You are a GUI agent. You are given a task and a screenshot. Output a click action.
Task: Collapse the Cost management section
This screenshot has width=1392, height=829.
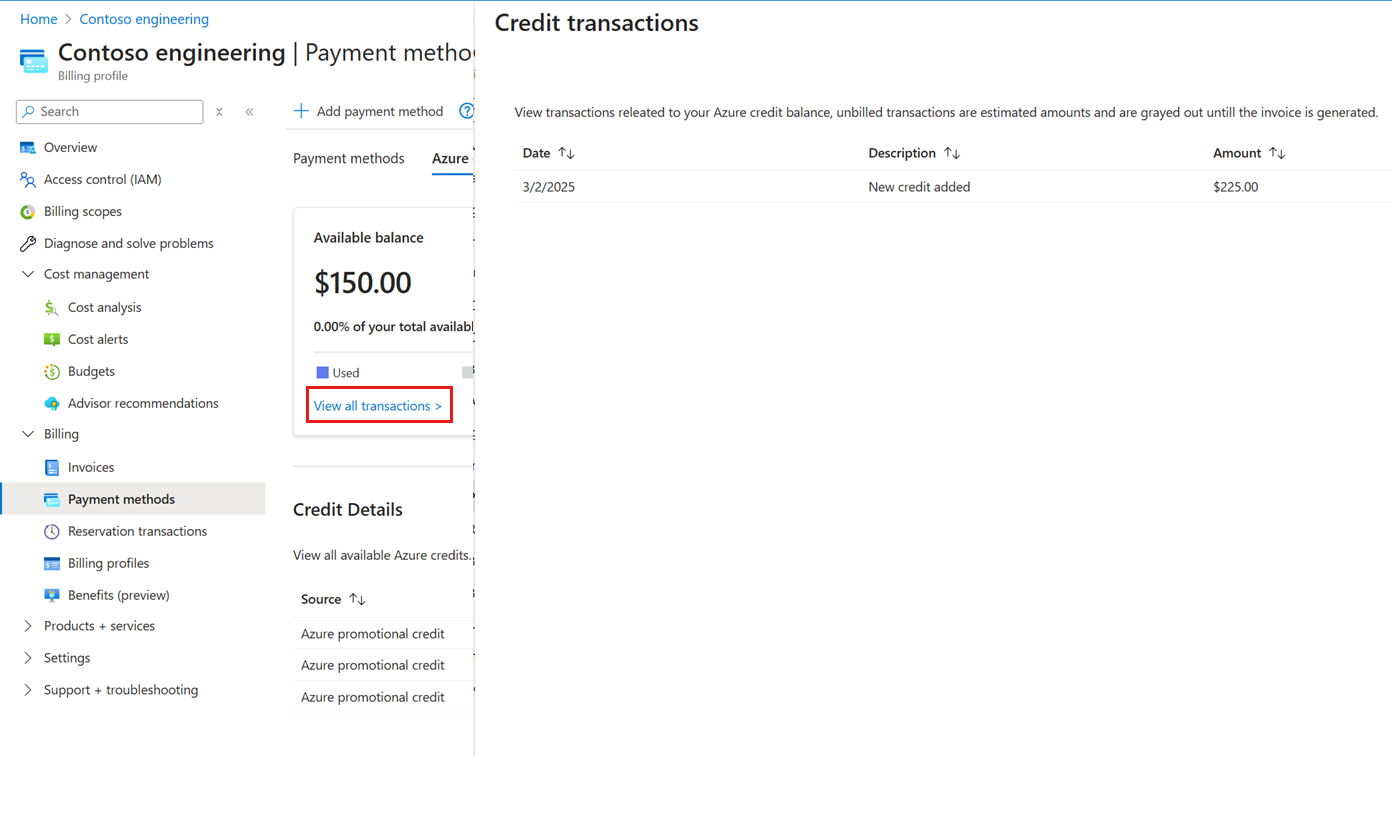[27, 273]
